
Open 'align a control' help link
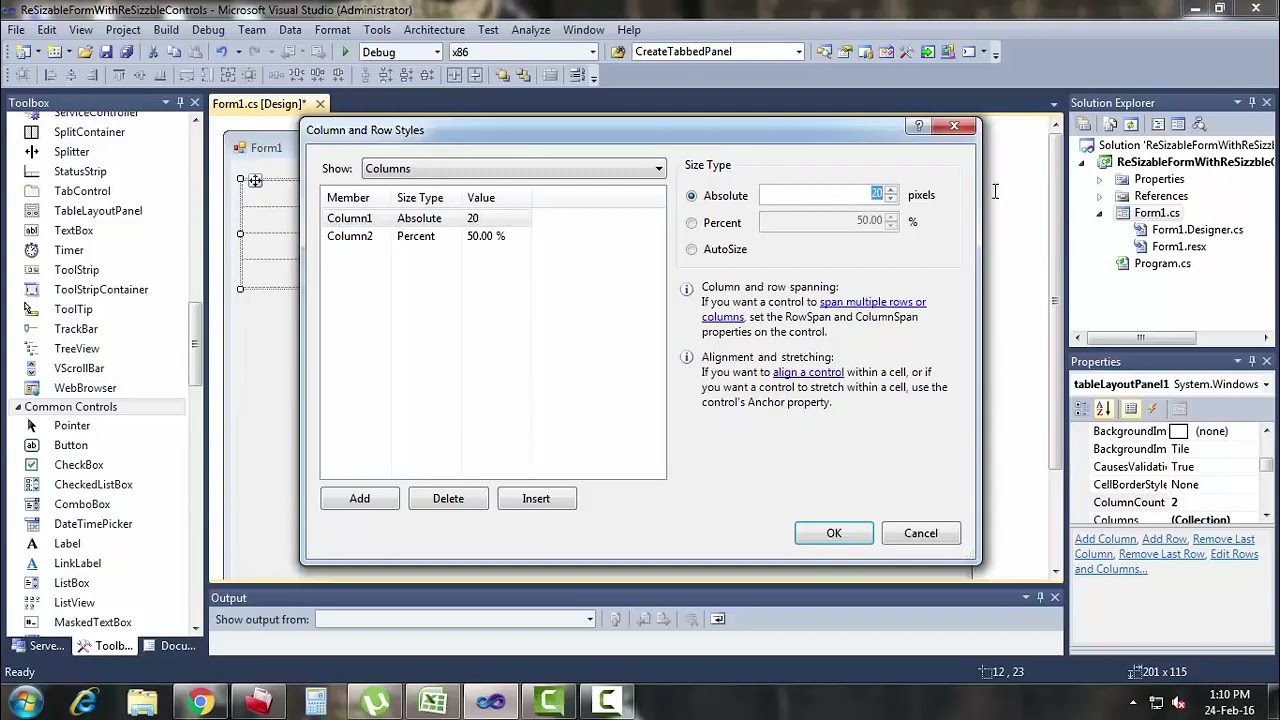[x=808, y=372]
